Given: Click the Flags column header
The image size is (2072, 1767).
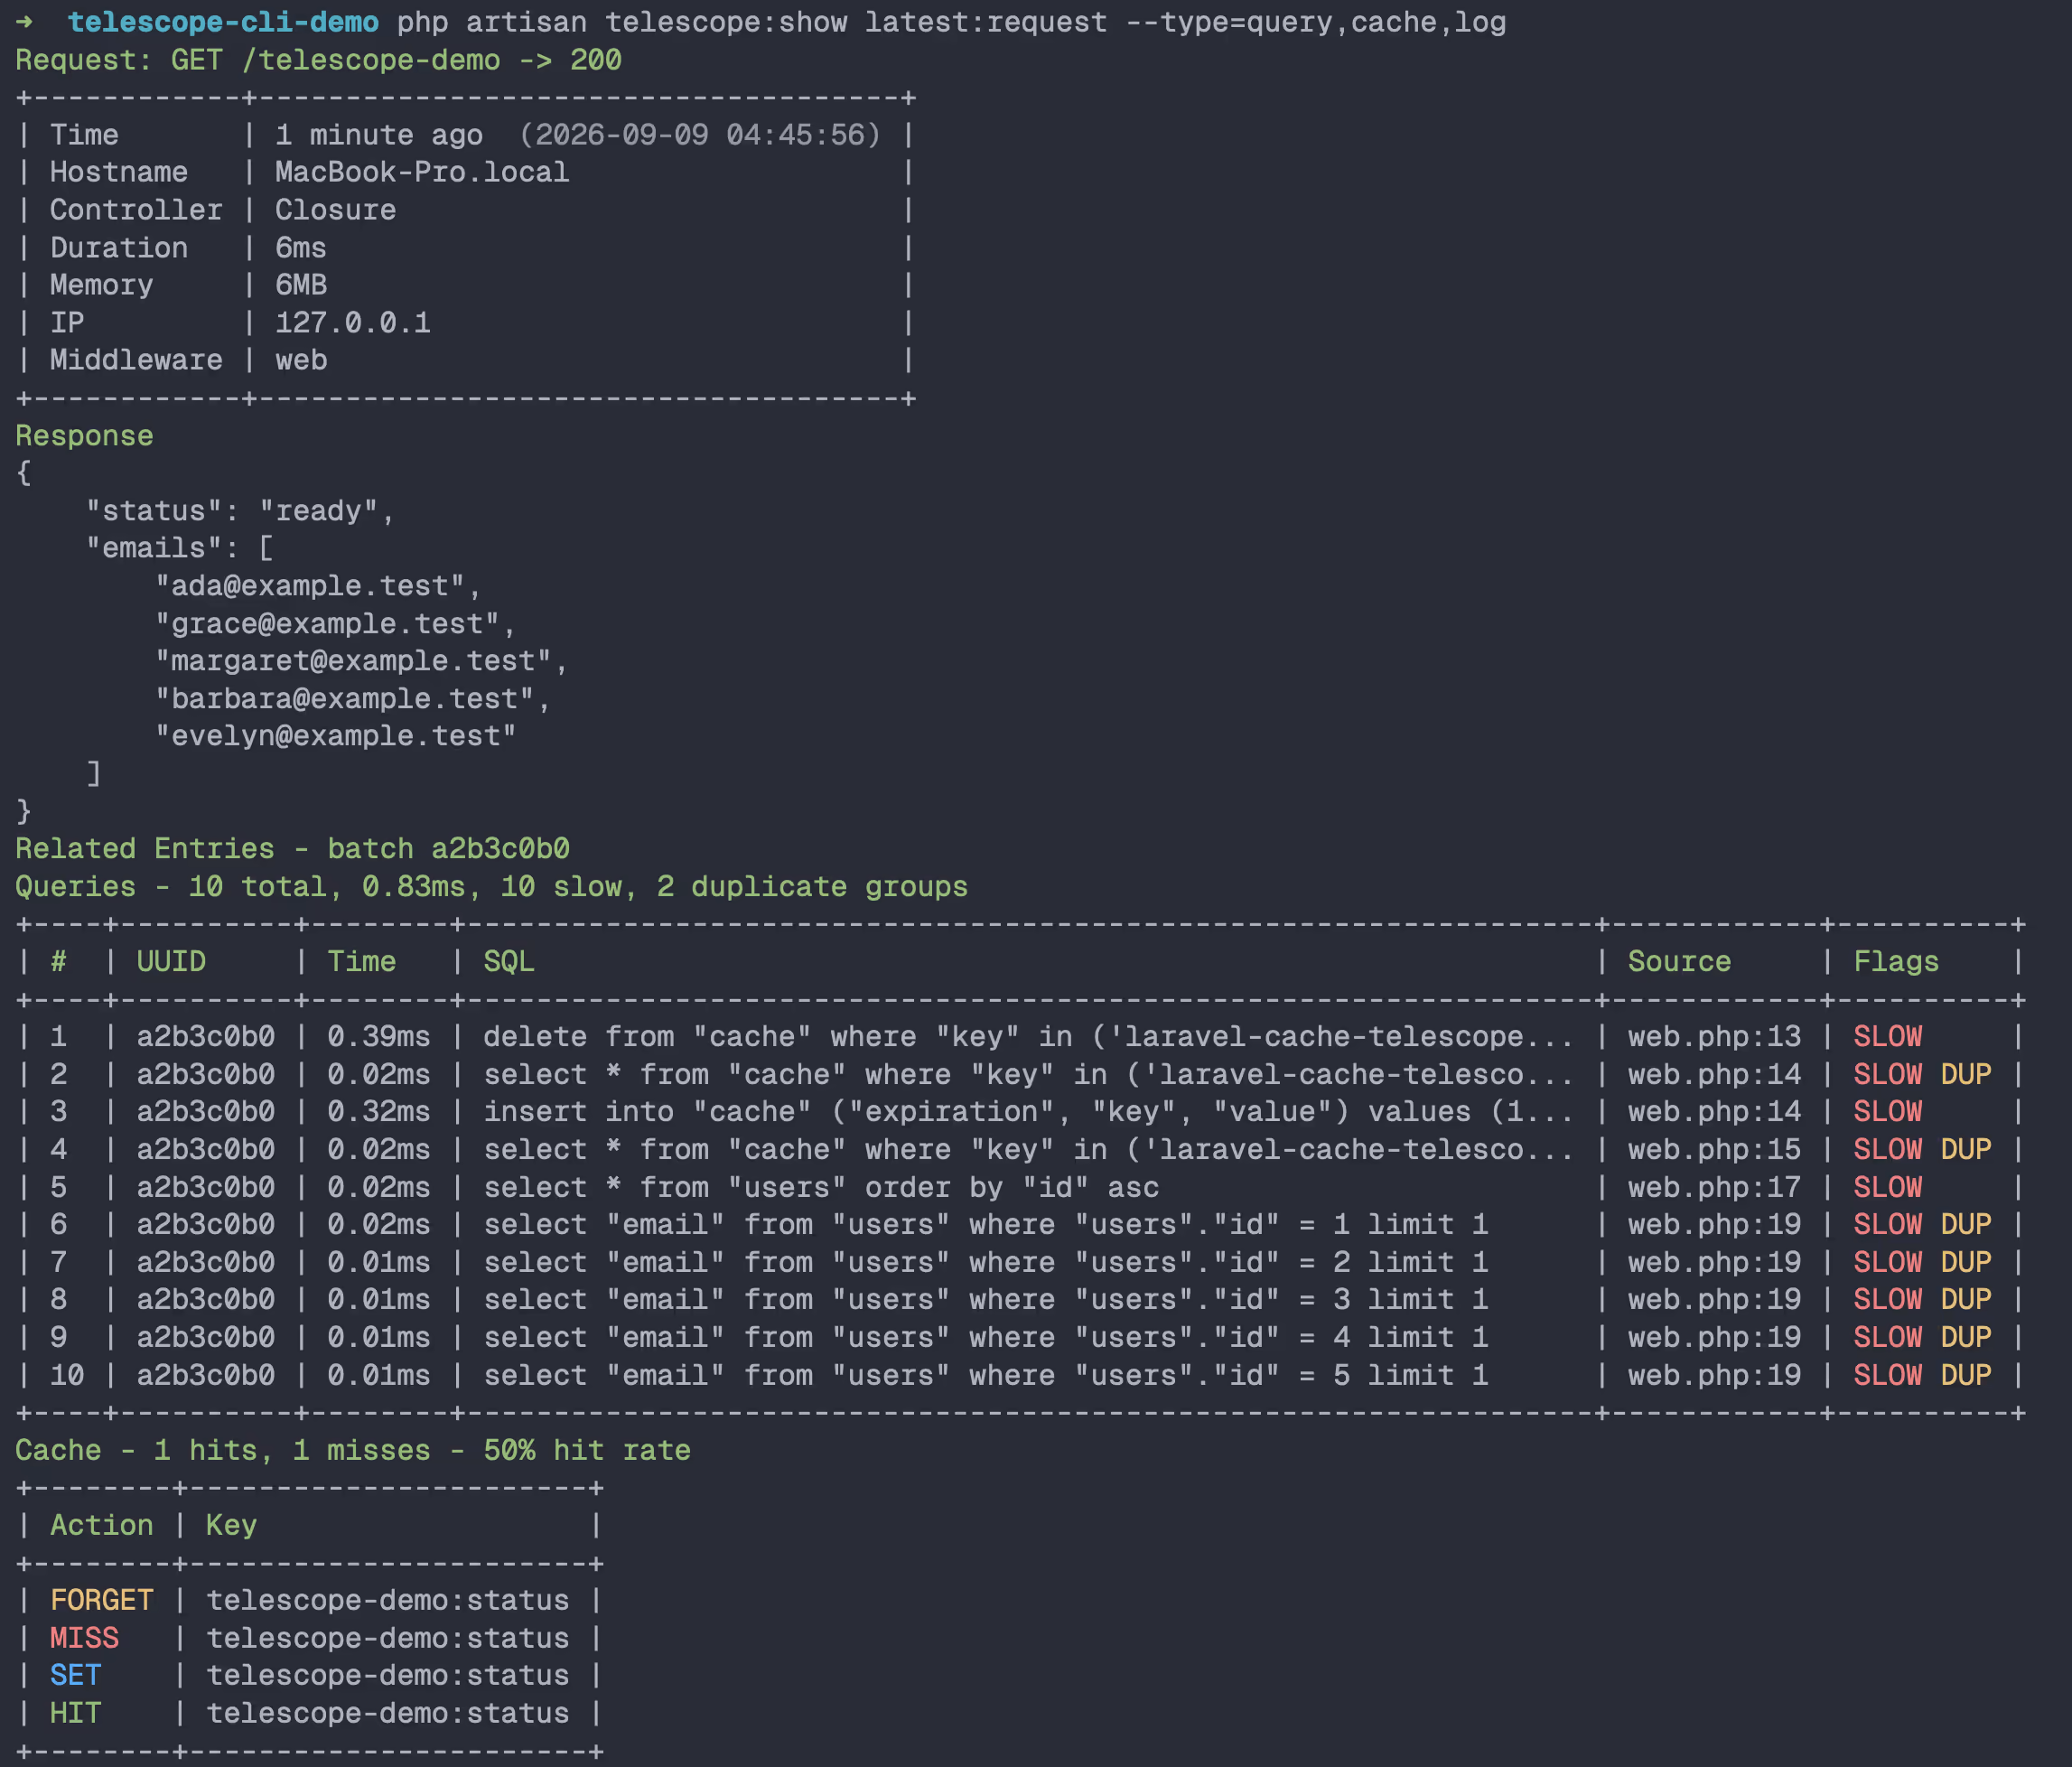Looking at the screenshot, I should tap(1896, 961).
